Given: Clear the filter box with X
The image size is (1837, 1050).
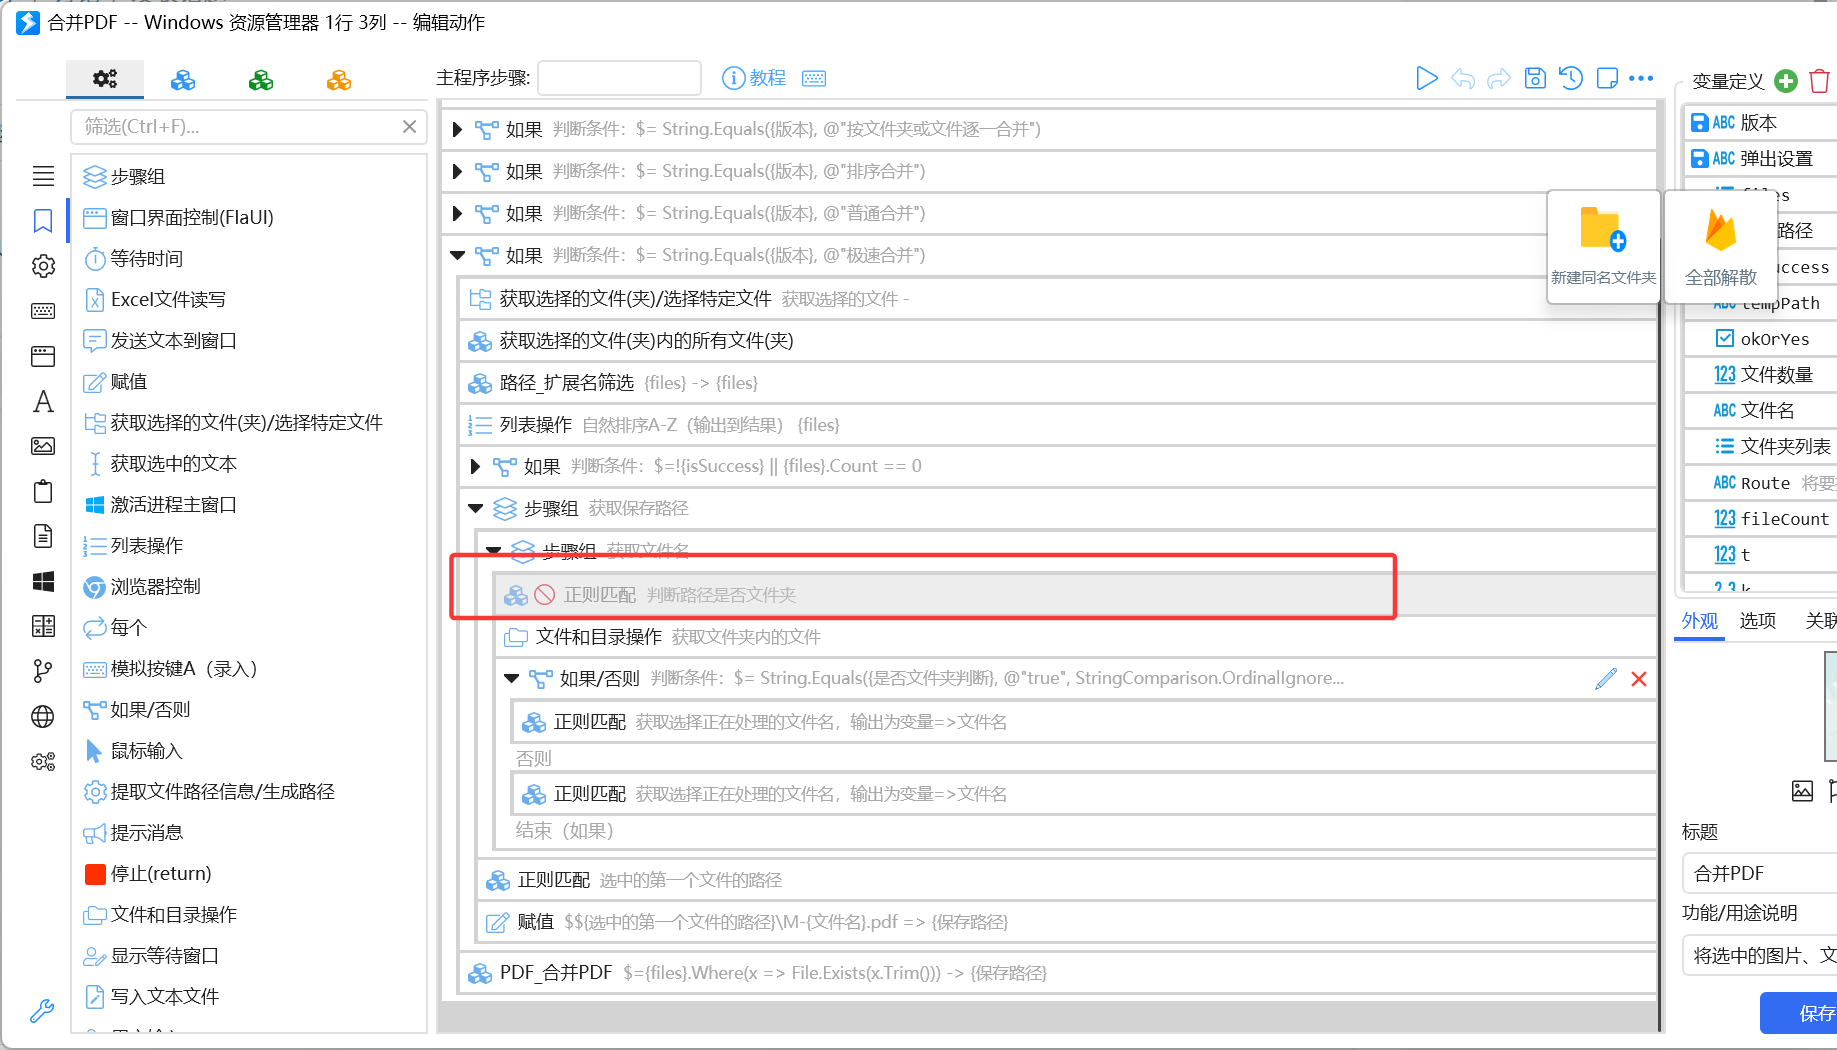Looking at the screenshot, I should pos(409,127).
